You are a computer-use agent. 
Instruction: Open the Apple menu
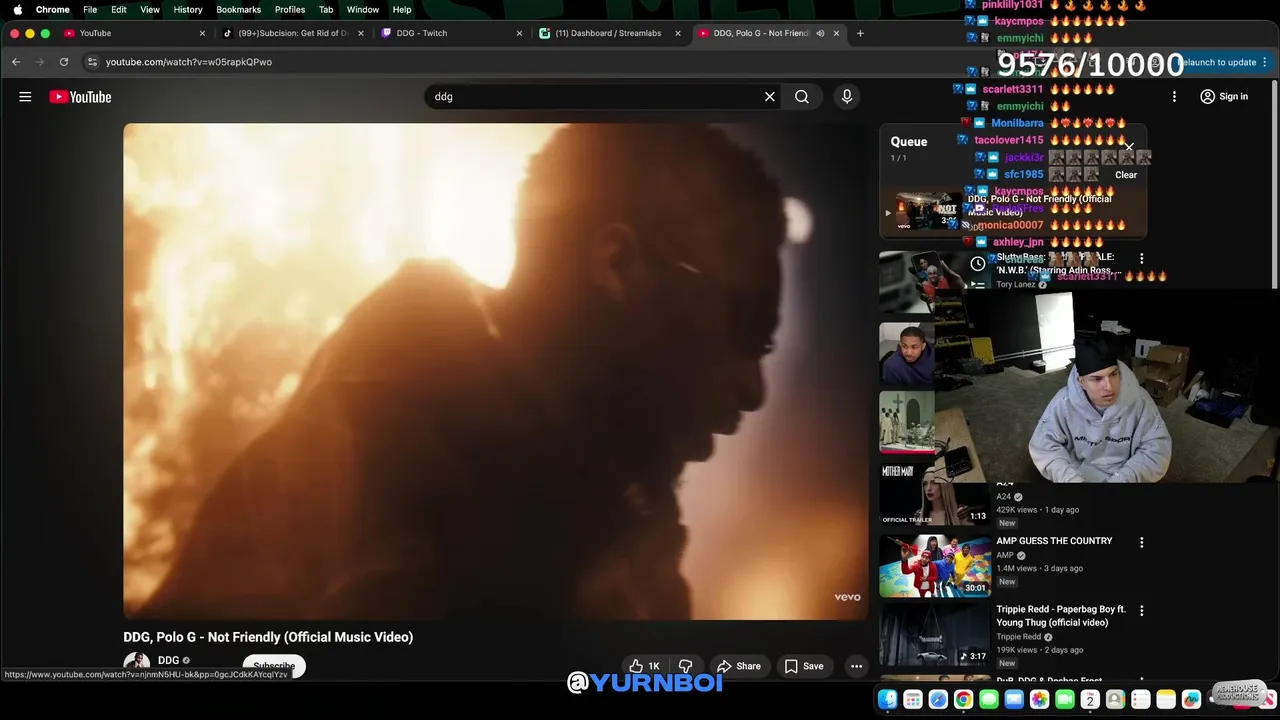coord(17,9)
